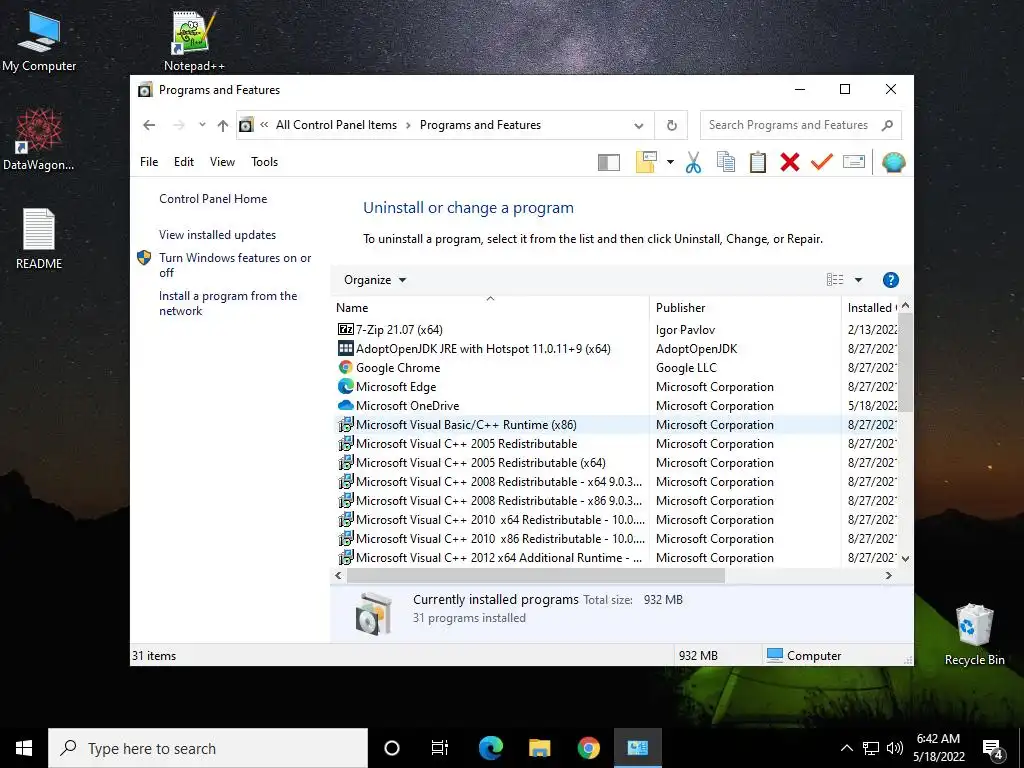Image resolution: width=1024 pixels, height=768 pixels.
Task: Open the folder views toolbar dropdown arrow
Action: click(670, 162)
